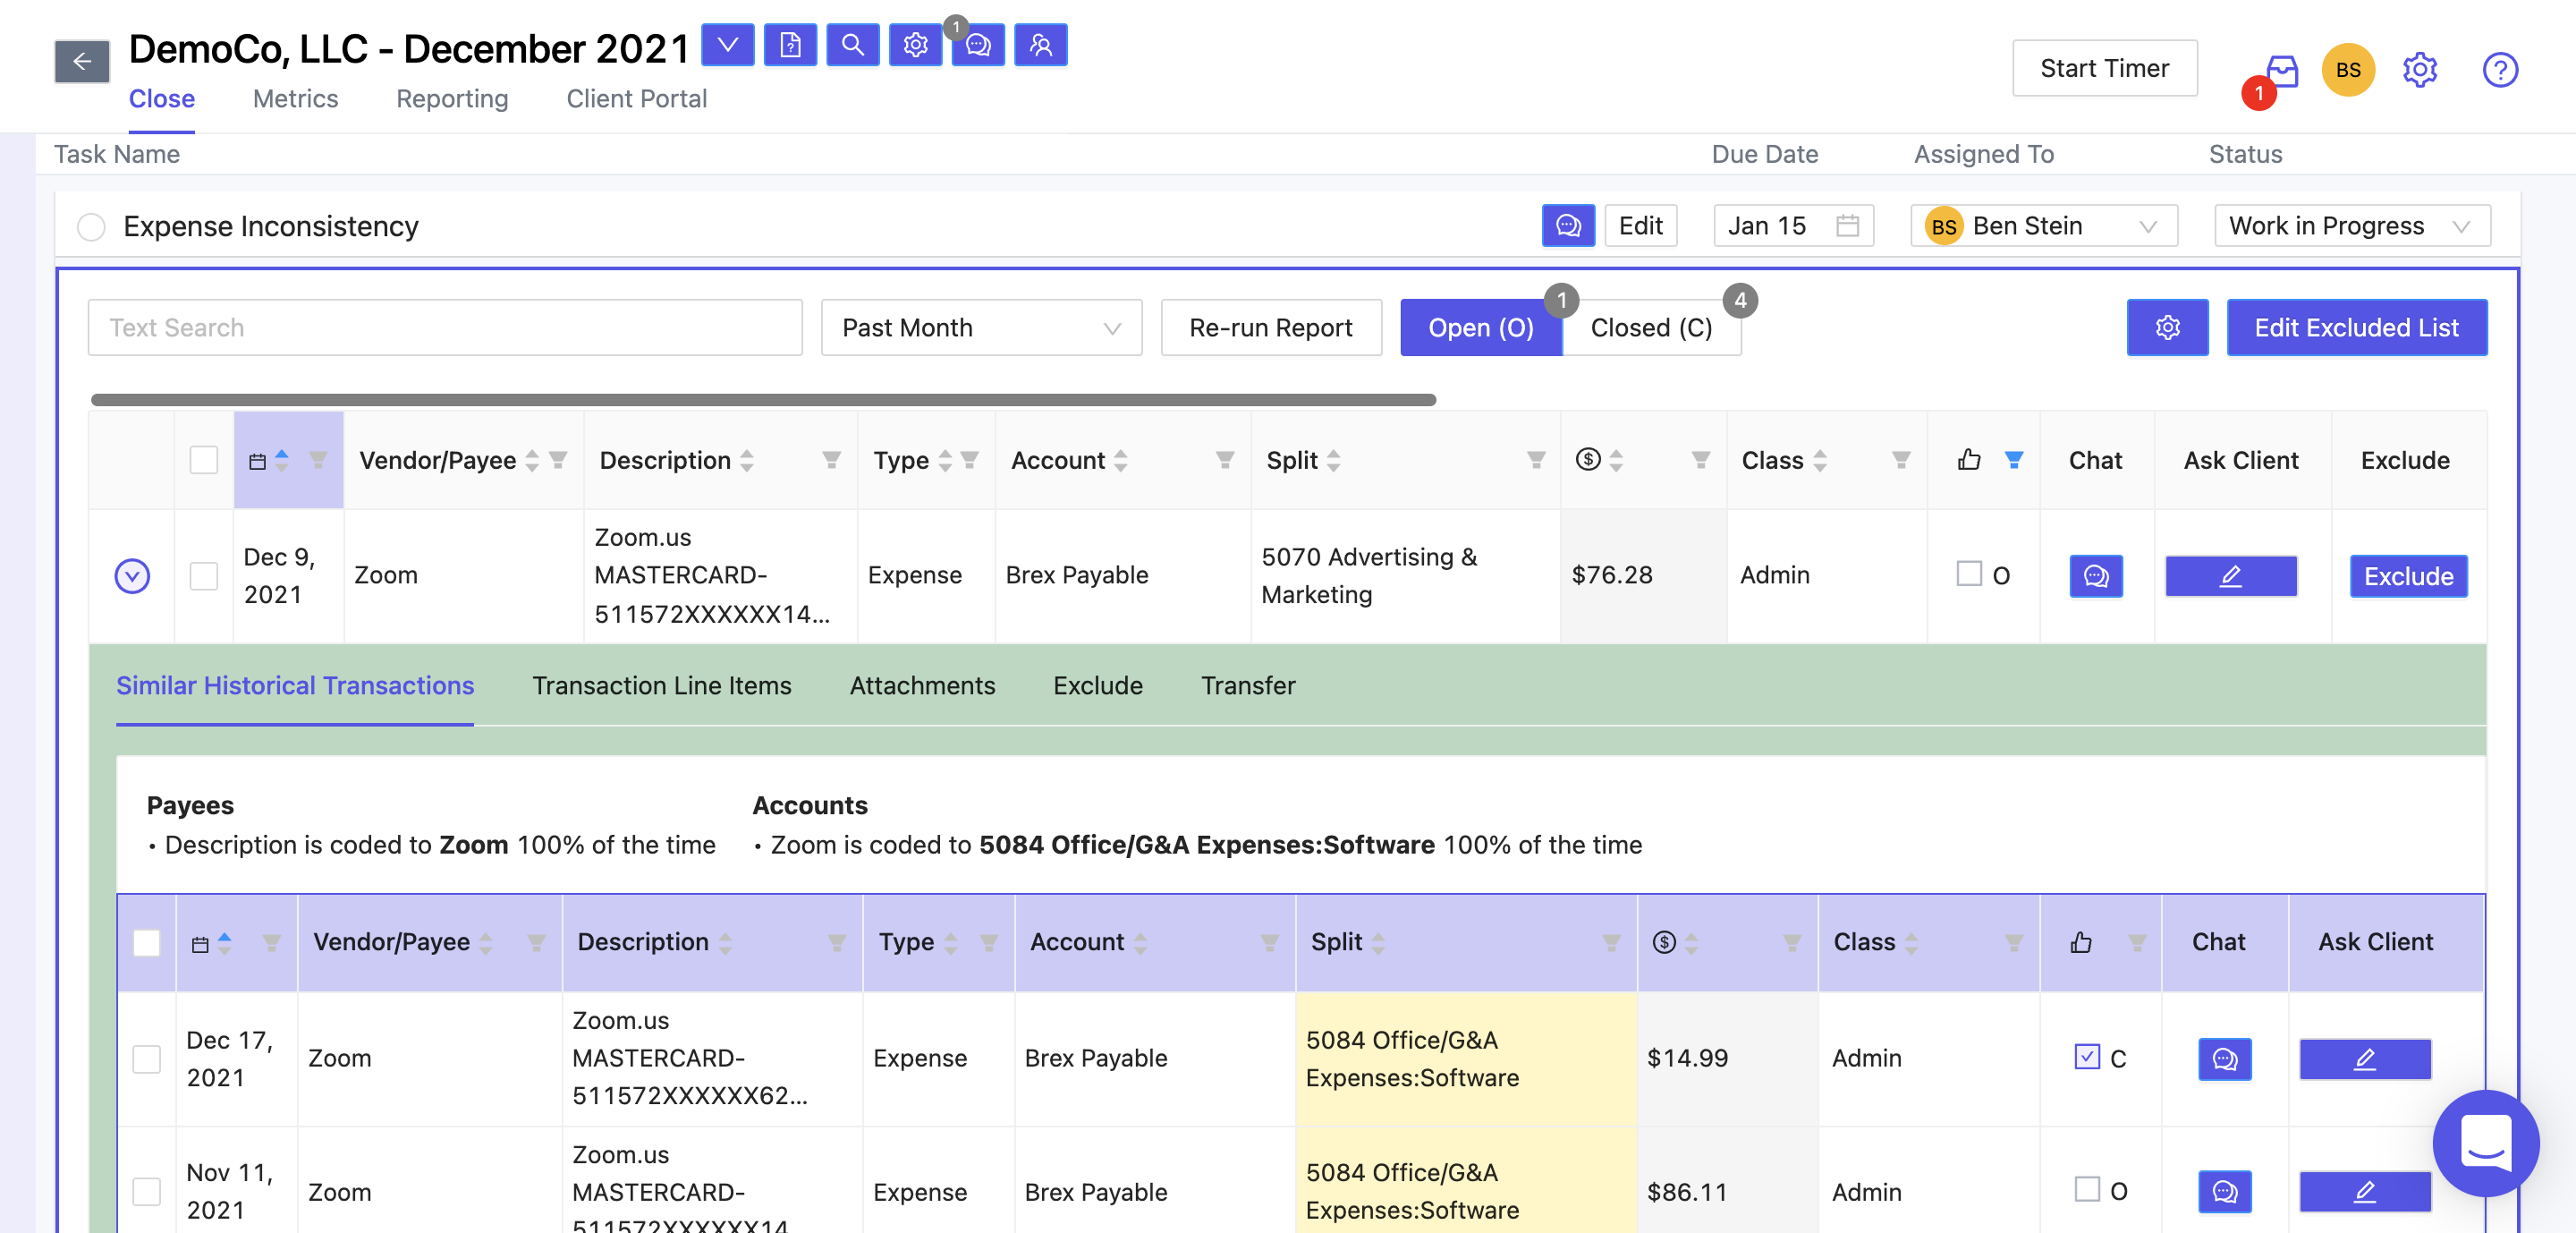
Task: Uncheck the reviewed box on $14.99 row
Action: (x=2086, y=1057)
